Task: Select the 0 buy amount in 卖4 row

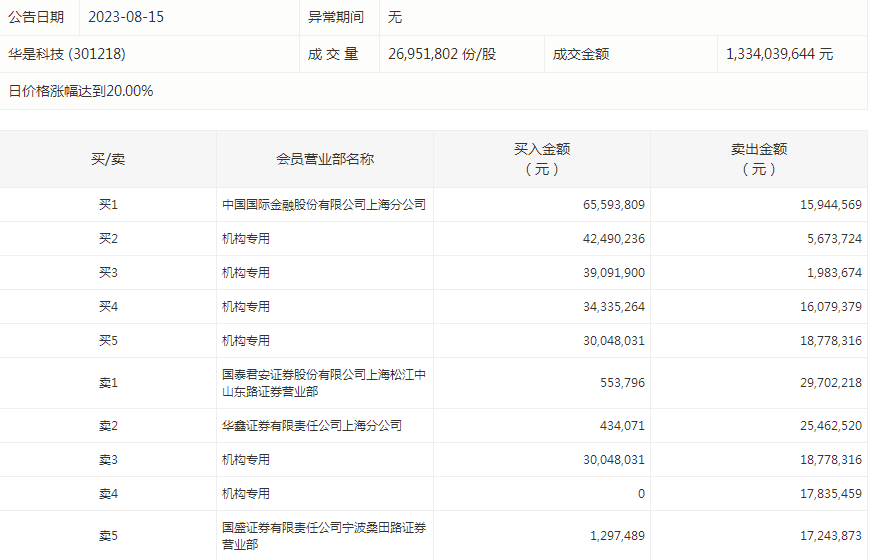Action: coord(641,494)
